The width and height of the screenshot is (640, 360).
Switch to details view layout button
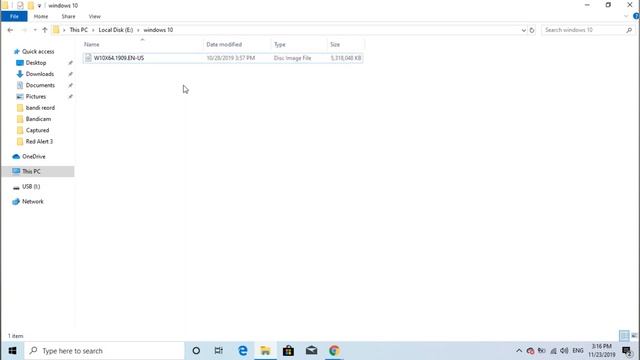tap(624, 336)
